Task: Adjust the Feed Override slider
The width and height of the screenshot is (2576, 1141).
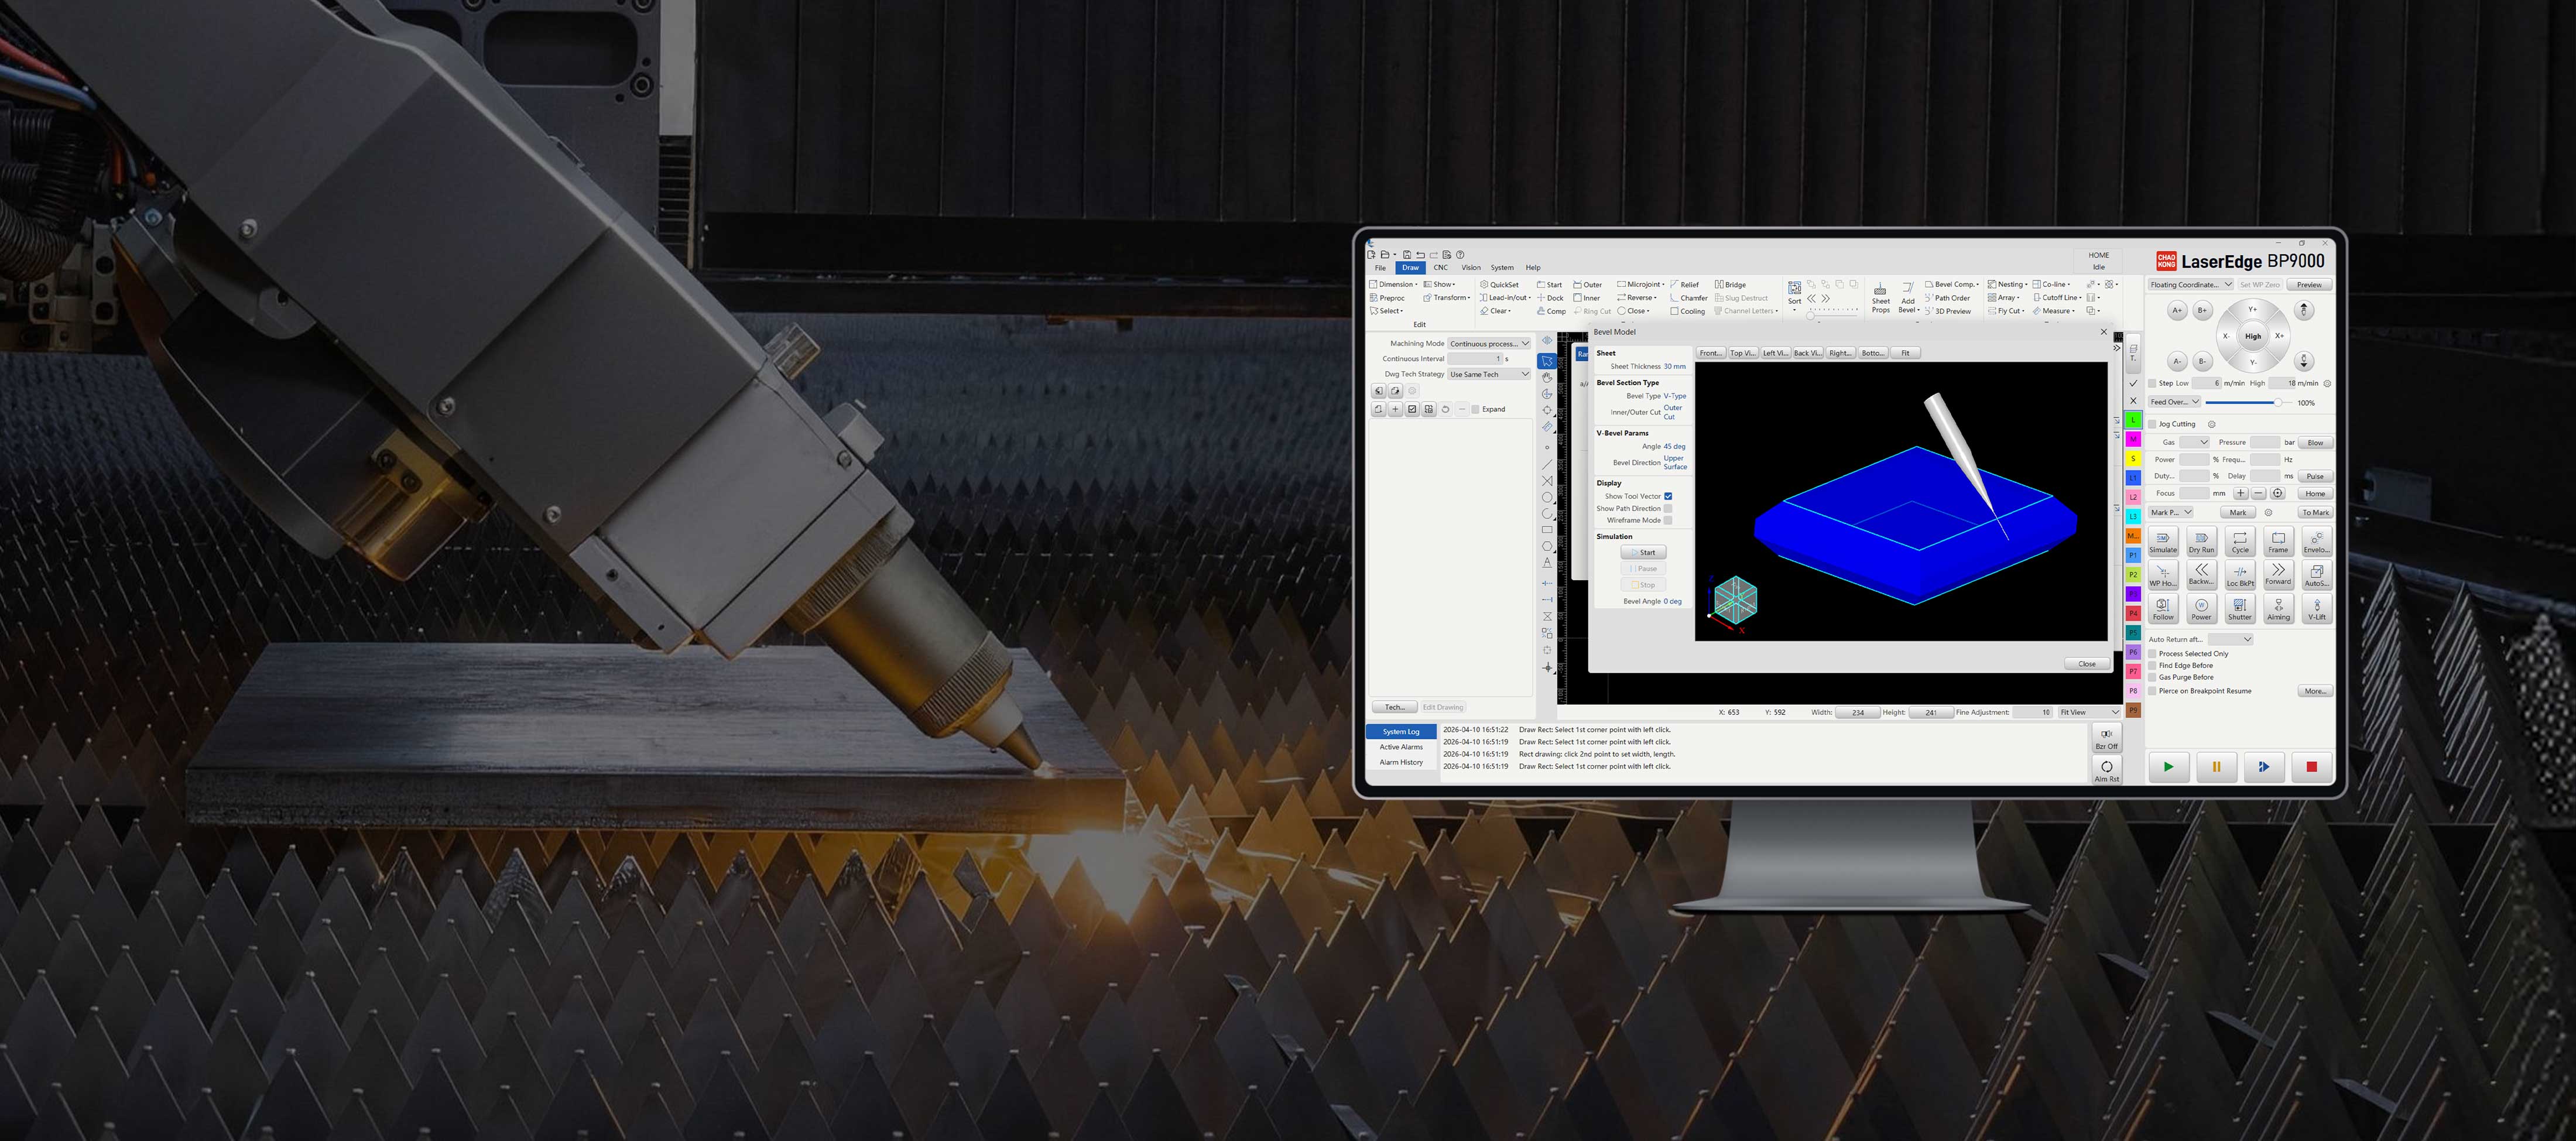Action: [2278, 402]
